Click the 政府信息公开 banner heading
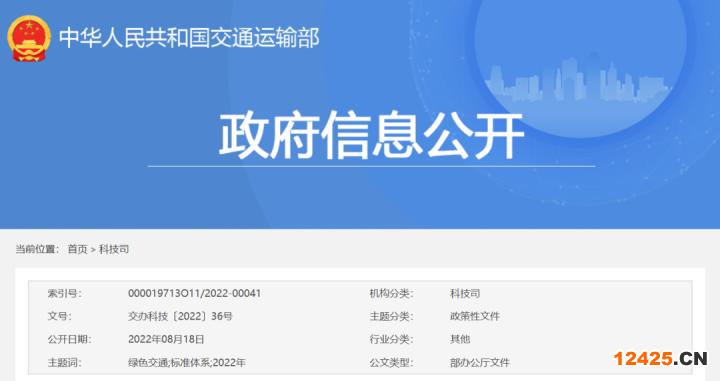This screenshot has height=381, width=720. pyautogui.click(x=371, y=135)
